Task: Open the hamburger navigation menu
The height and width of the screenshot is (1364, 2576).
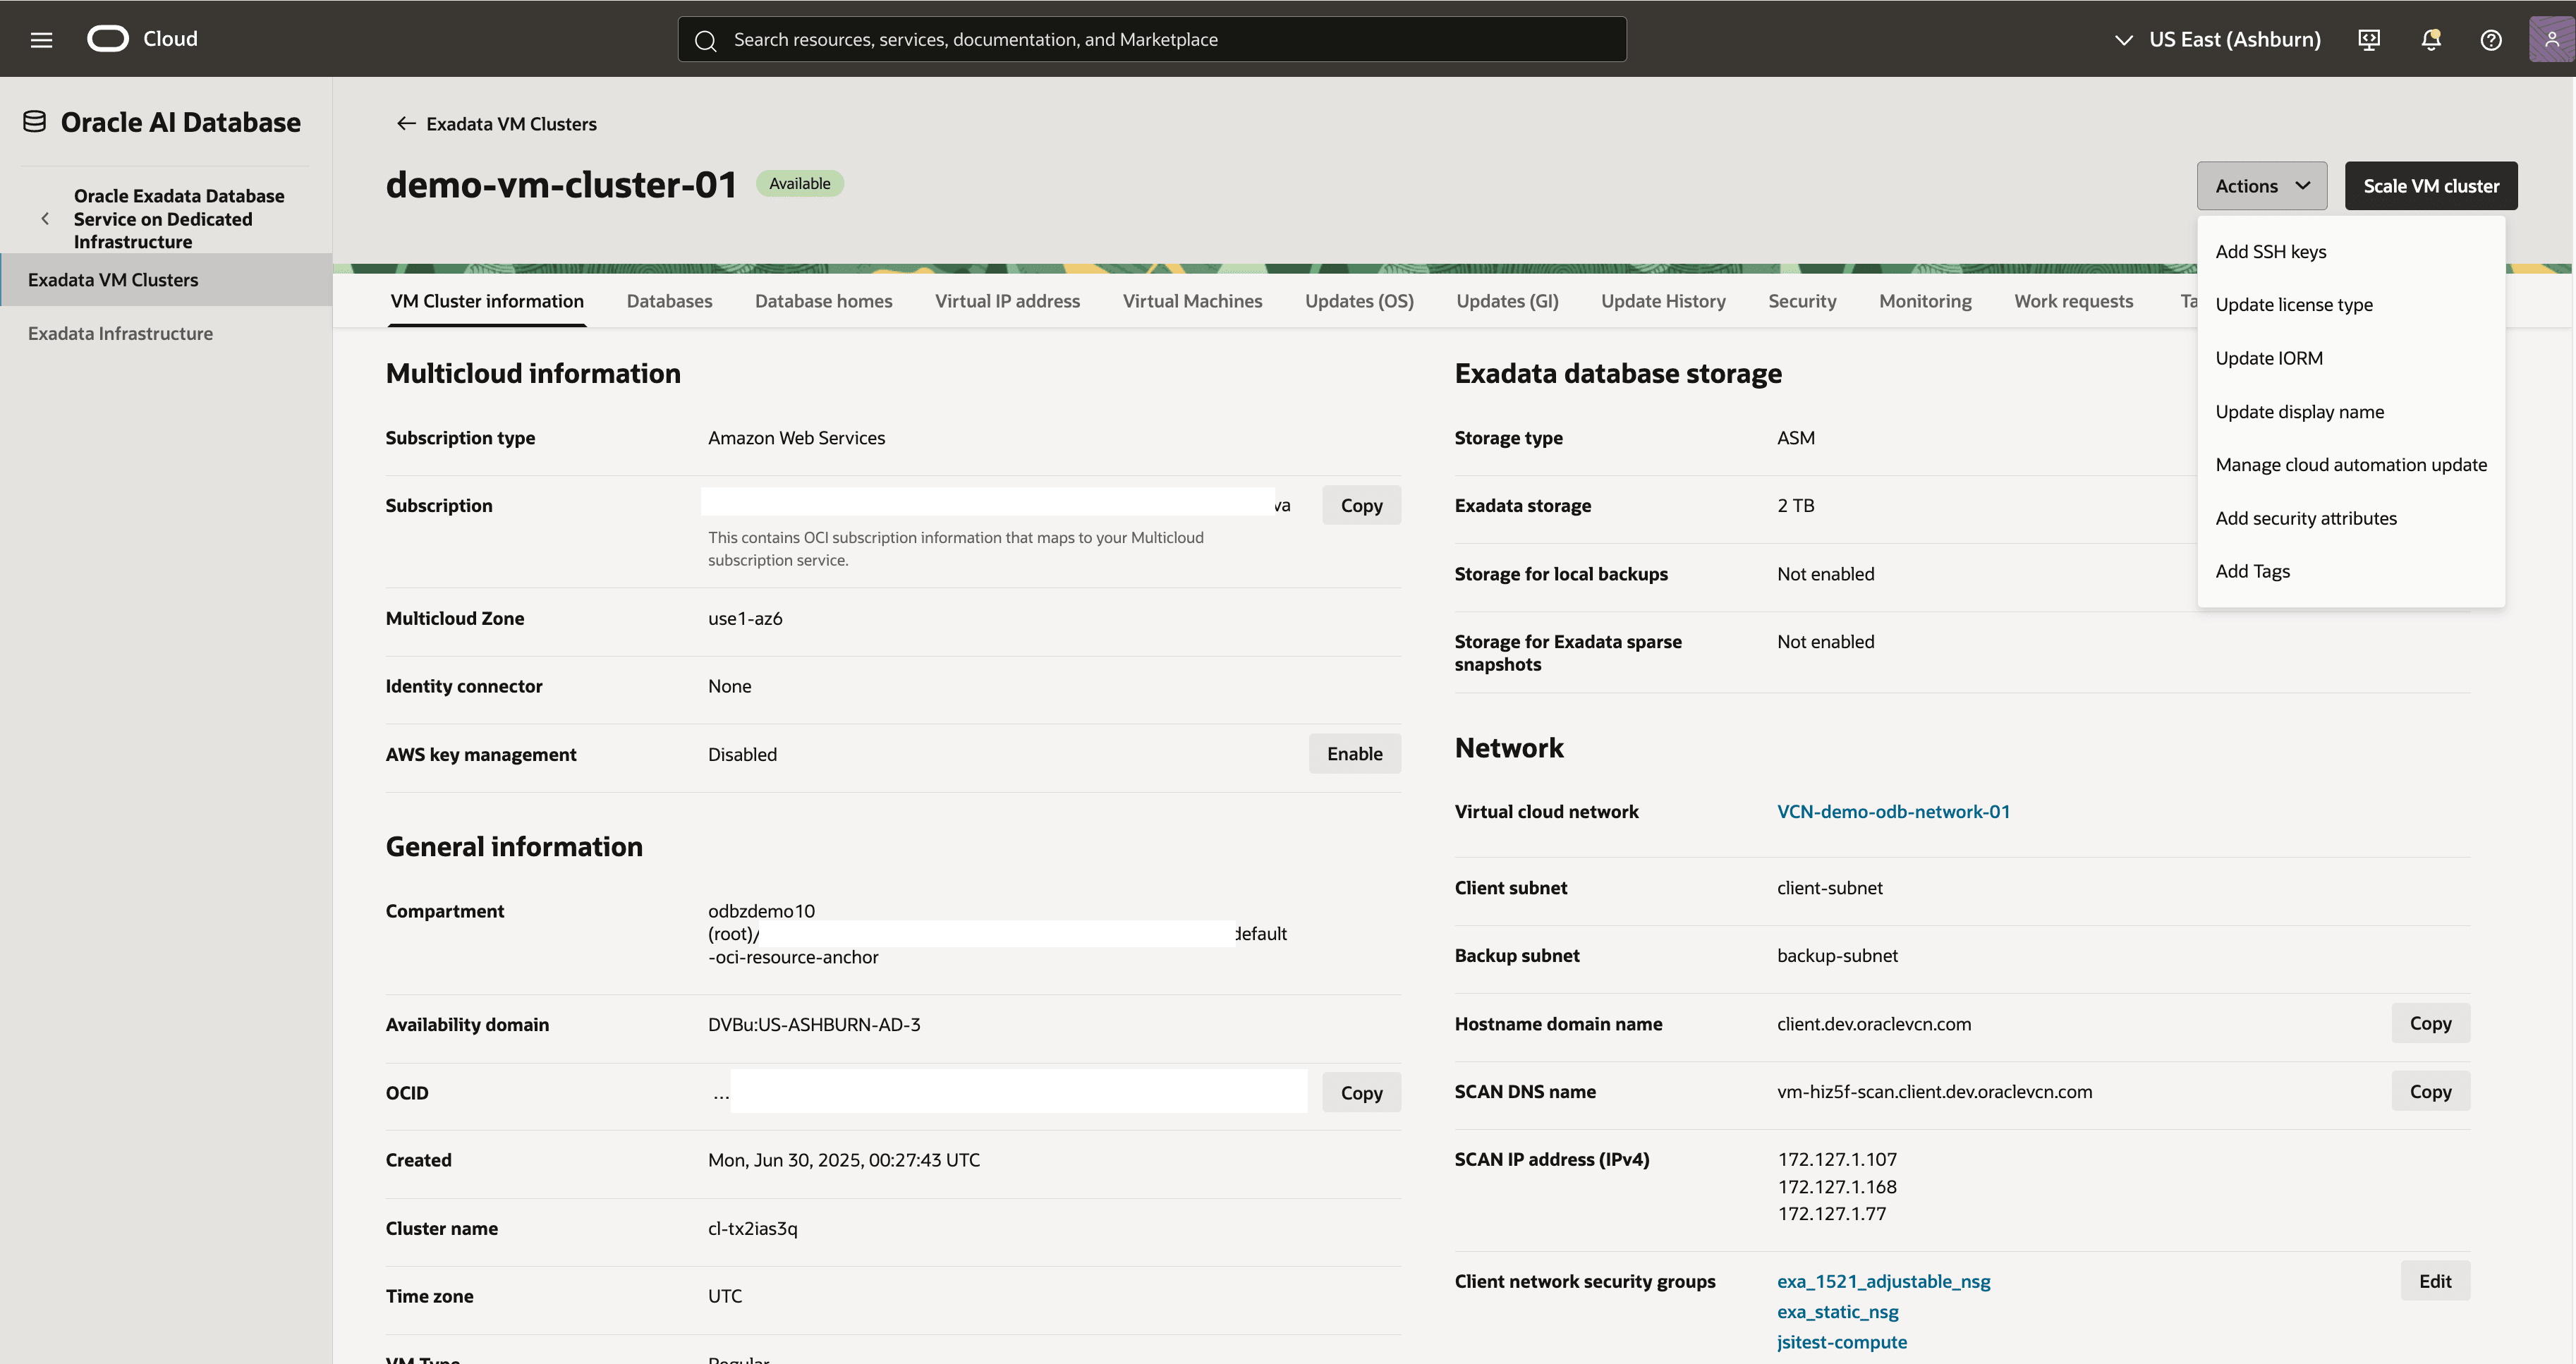Action: (41, 39)
